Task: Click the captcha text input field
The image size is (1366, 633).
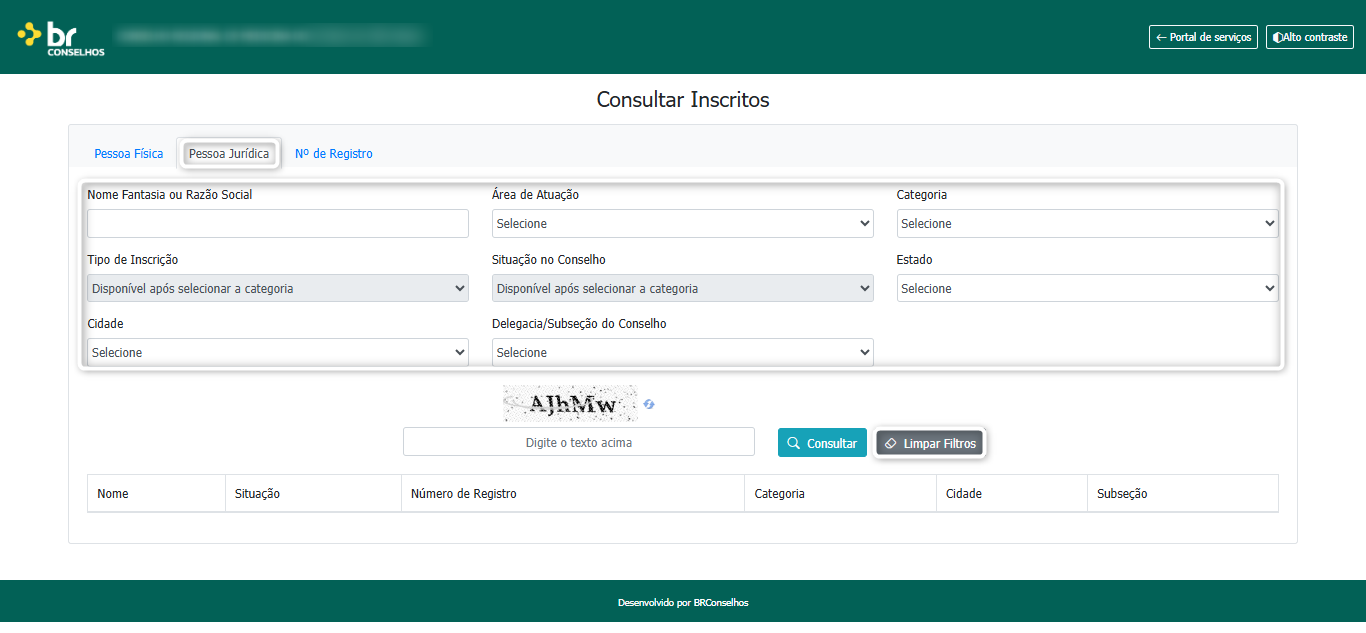Action: click(579, 442)
